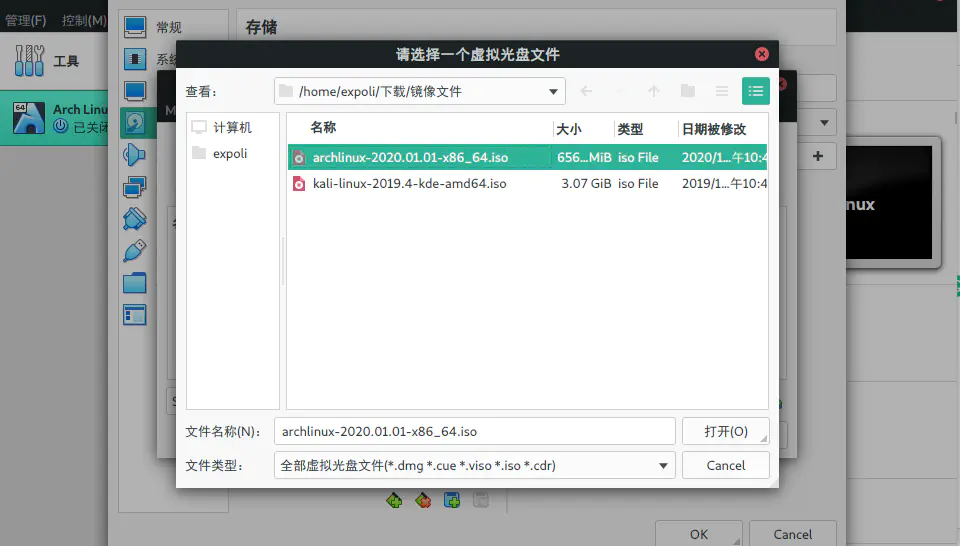Add storage attachment icon

tap(452, 501)
